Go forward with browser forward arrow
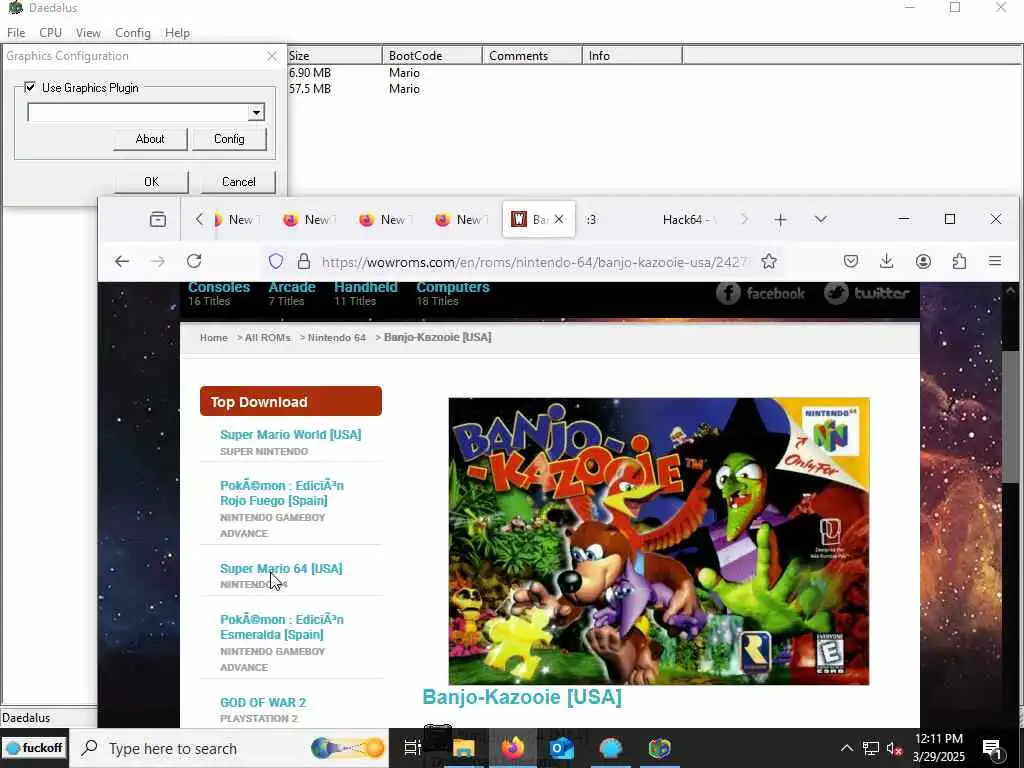Image resolution: width=1024 pixels, height=768 pixels. pyautogui.click(x=158, y=261)
